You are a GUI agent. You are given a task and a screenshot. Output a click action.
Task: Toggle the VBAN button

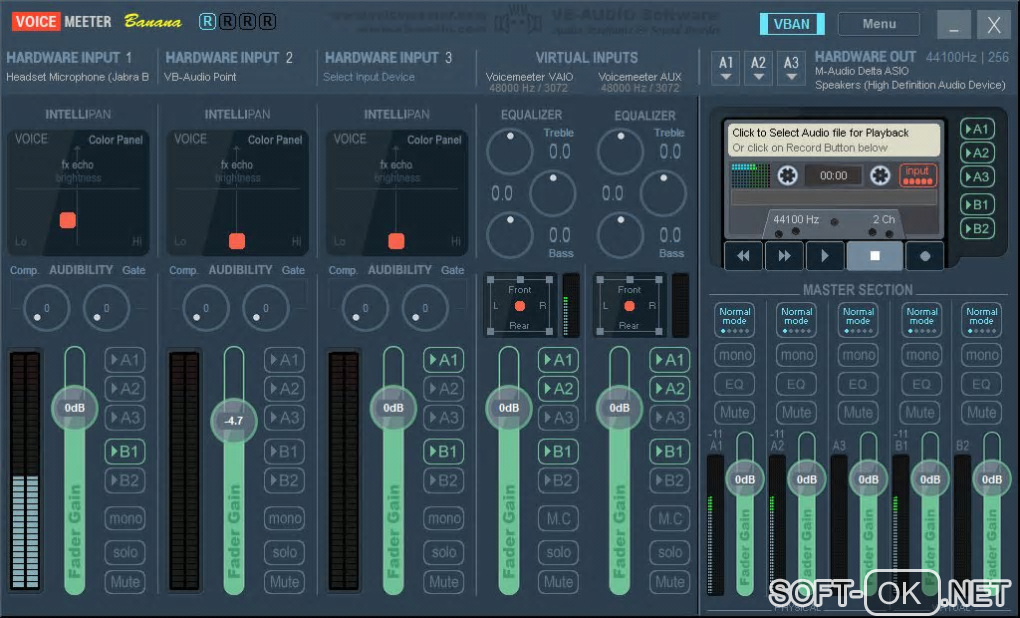[792, 24]
